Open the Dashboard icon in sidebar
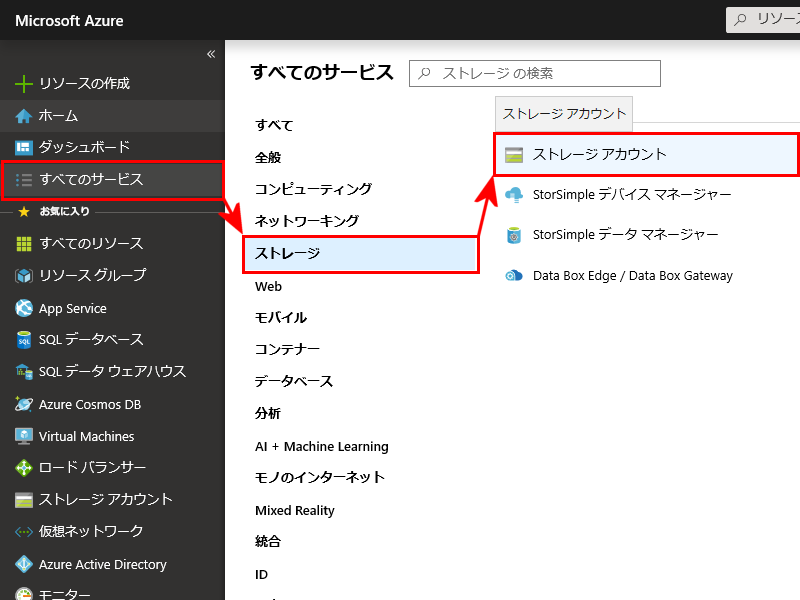The image size is (800, 600). pyautogui.click(x=23, y=147)
